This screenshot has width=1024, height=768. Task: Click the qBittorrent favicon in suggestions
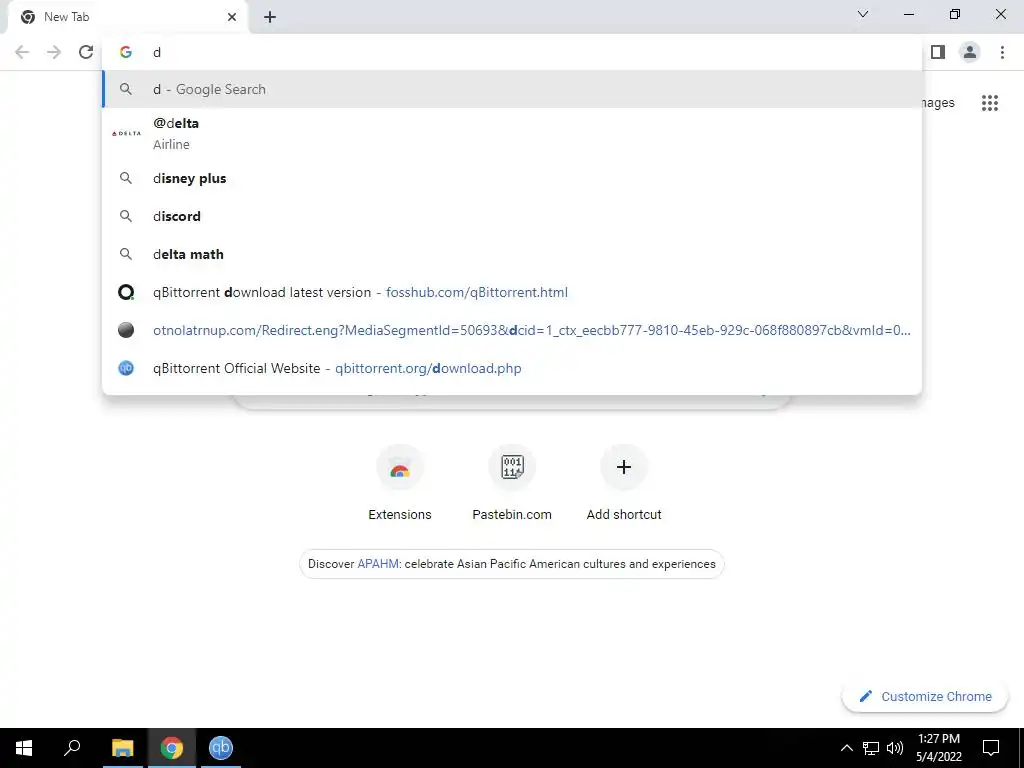point(126,368)
